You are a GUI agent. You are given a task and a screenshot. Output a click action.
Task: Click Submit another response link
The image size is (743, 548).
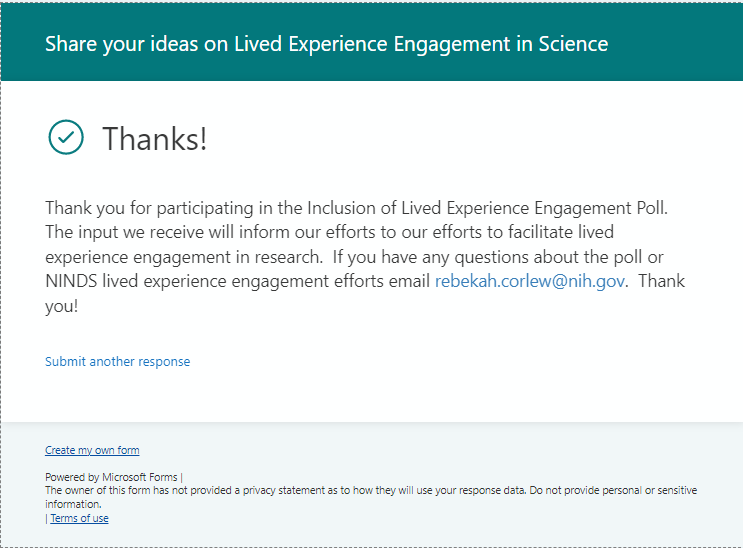[x=117, y=362]
